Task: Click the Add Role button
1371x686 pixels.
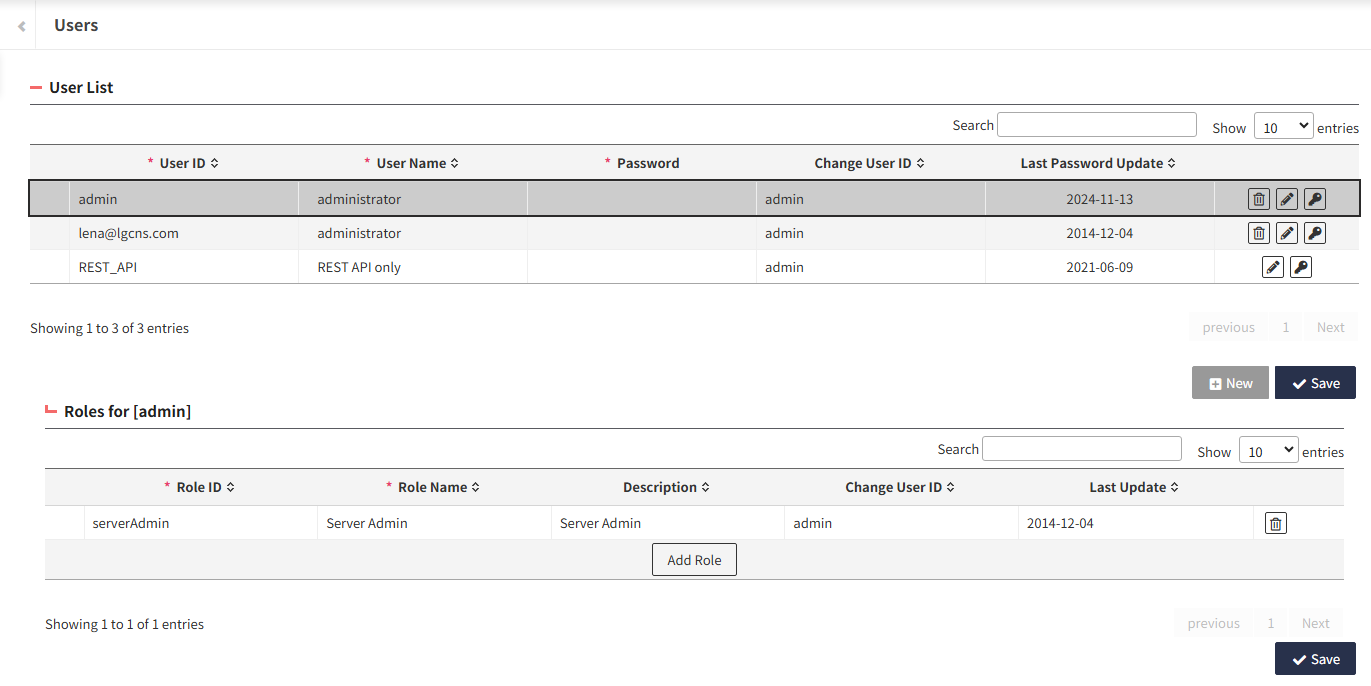Action: tap(694, 560)
